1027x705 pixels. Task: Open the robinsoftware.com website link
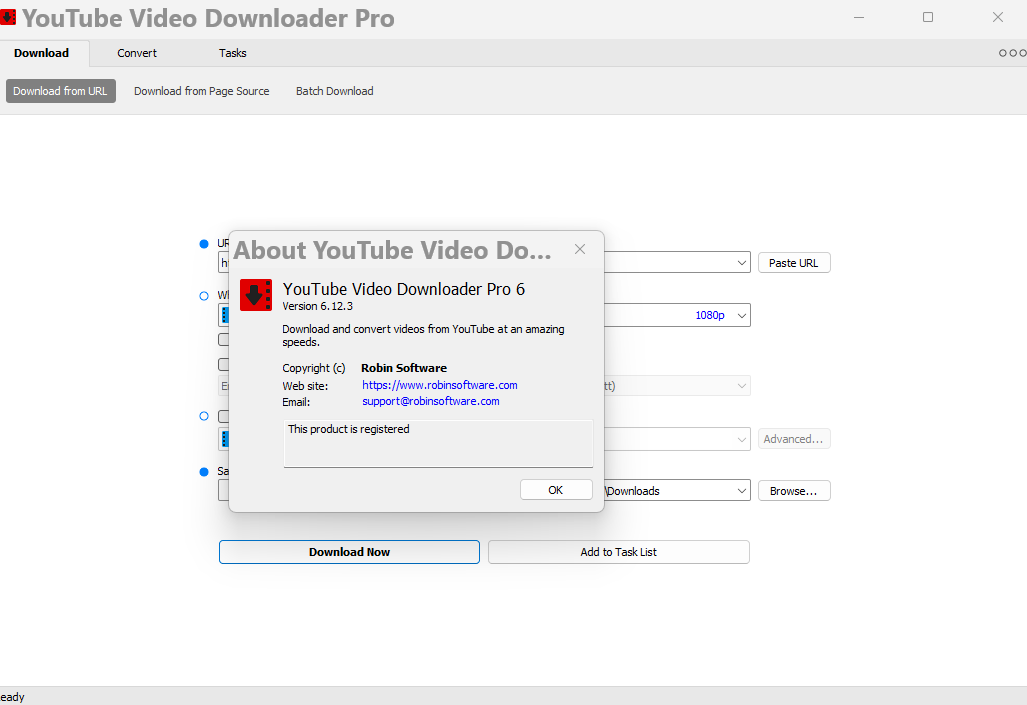[439, 385]
